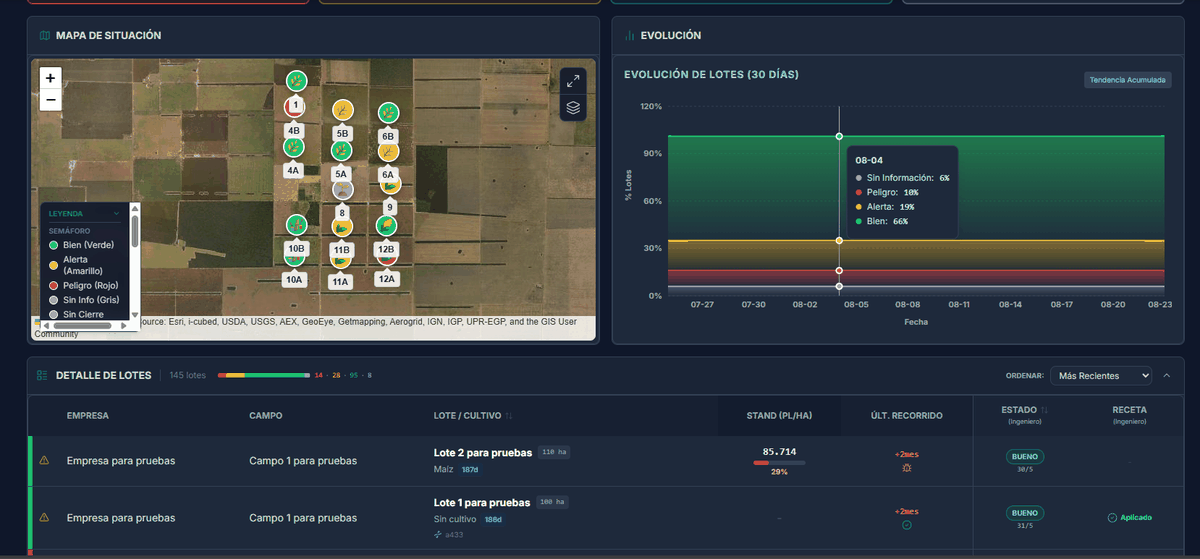Select the yellow marker above 5B
This screenshot has width=1200, height=559.
tap(342, 109)
